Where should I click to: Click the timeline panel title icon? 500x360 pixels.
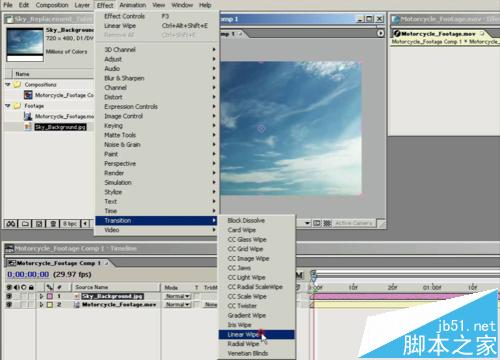pyautogui.click(x=9, y=248)
